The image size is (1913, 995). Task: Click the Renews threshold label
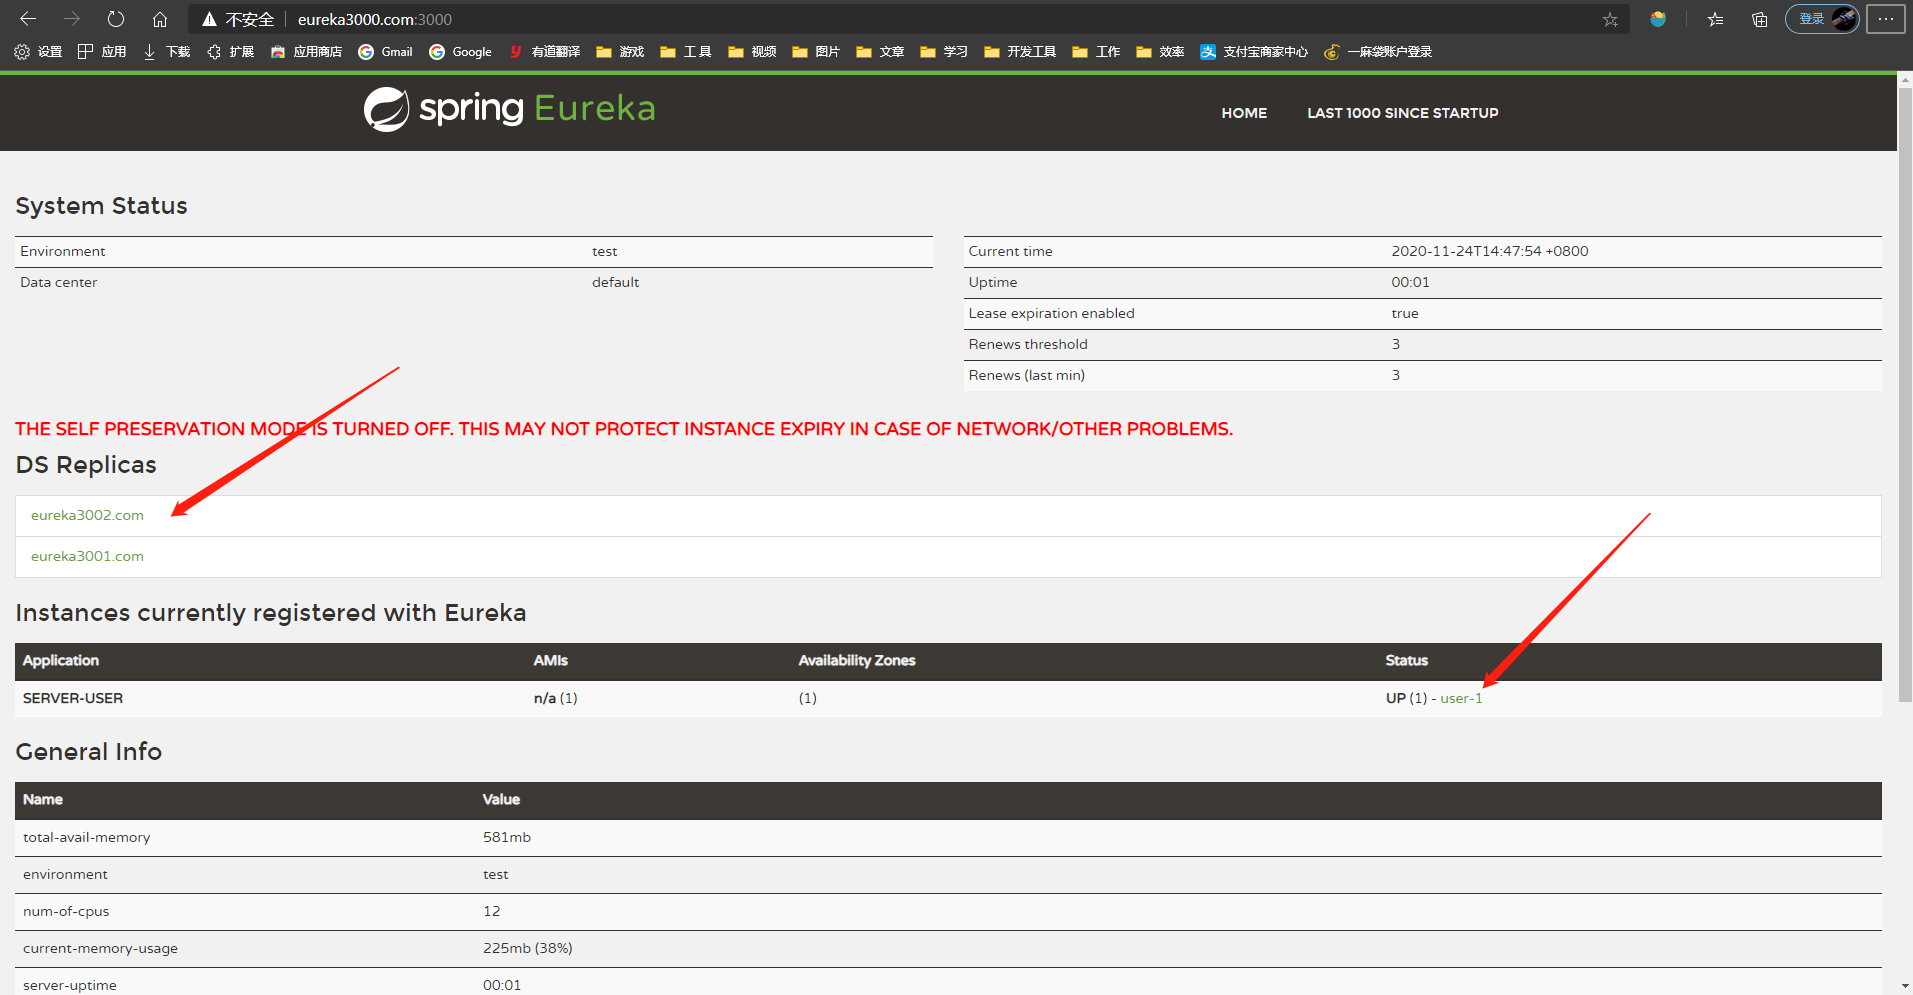click(x=1028, y=344)
